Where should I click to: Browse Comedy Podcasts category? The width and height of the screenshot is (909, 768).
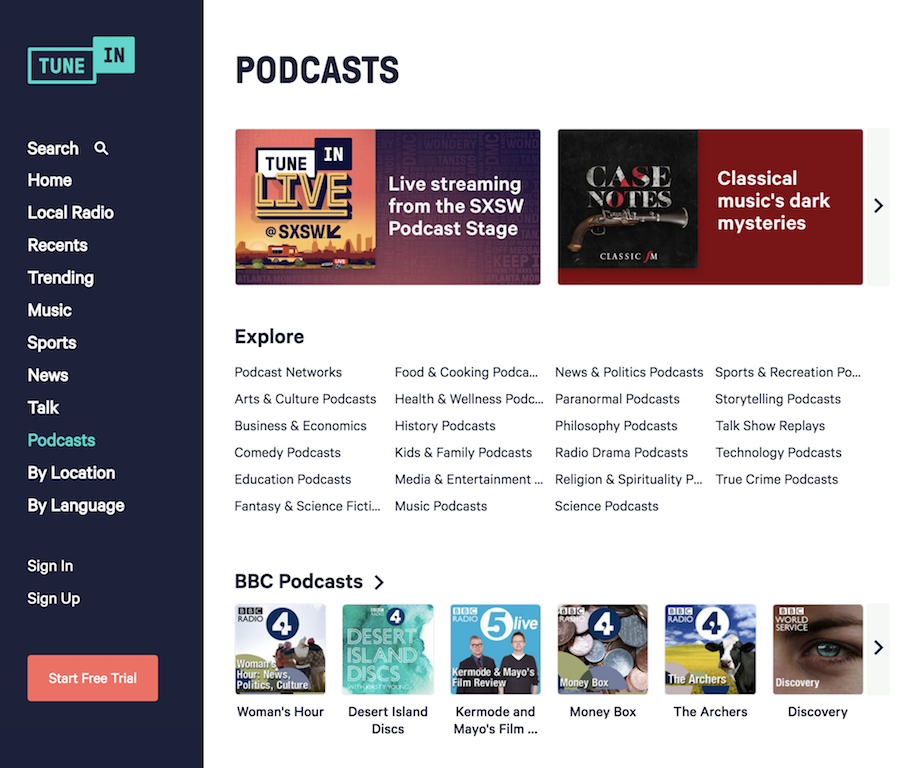pyautogui.click(x=287, y=452)
